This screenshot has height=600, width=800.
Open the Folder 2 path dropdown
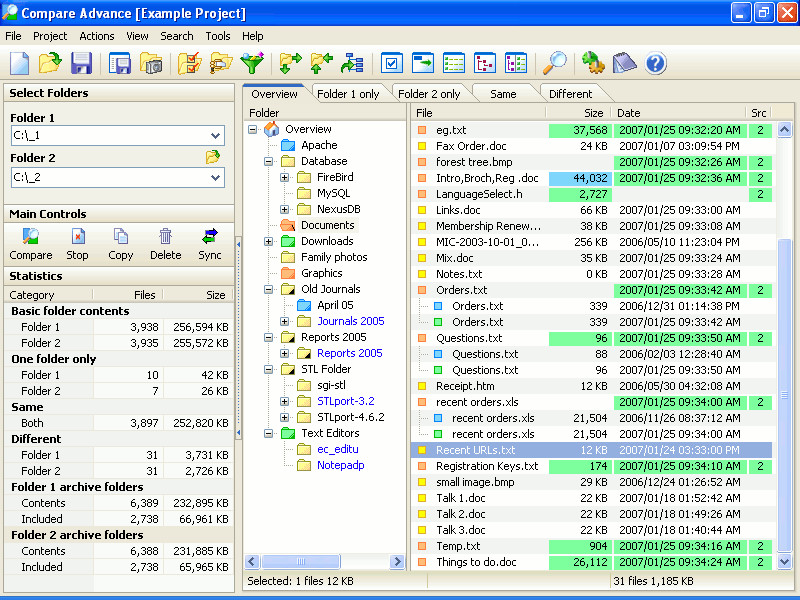(216, 178)
